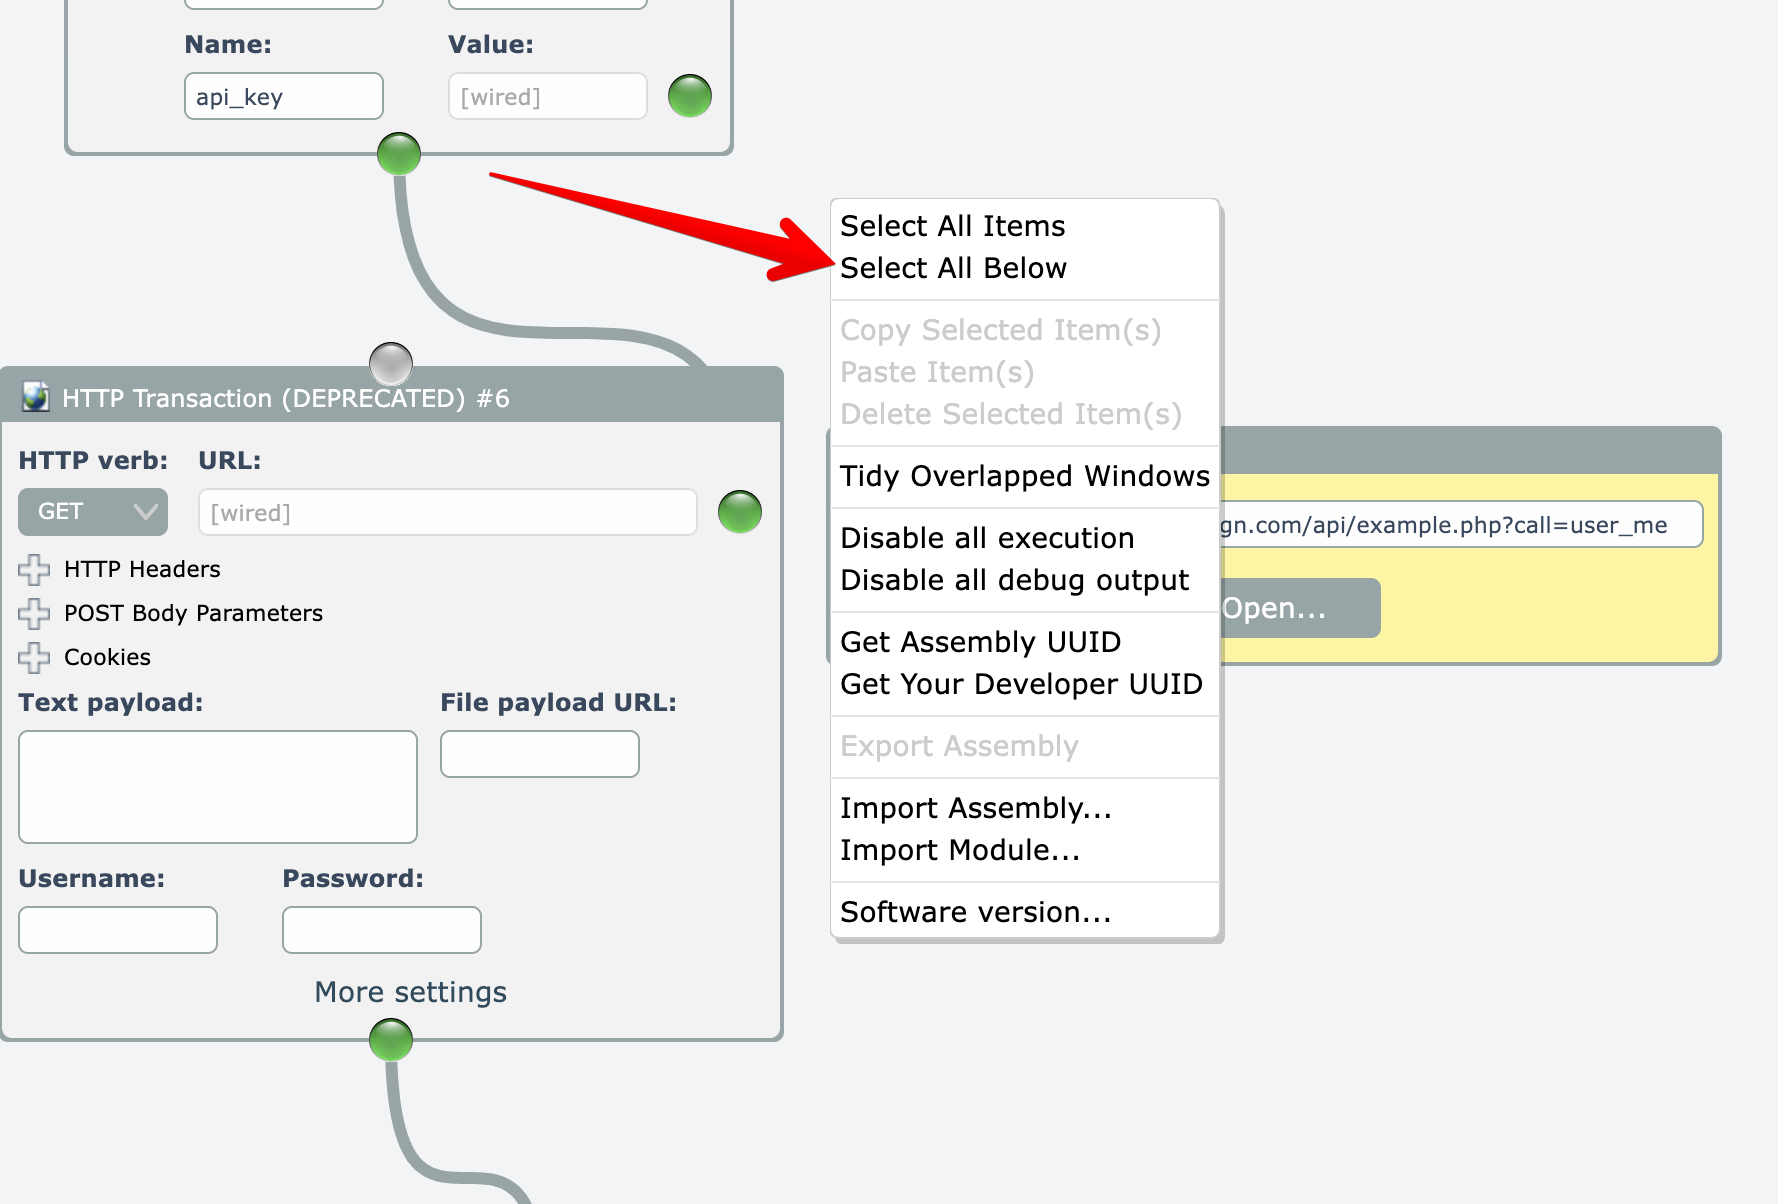Click gray input node atop HTTP Transaction
Screen dimensions: 1778x1204
pyautogui.click(x=391, y=363)
